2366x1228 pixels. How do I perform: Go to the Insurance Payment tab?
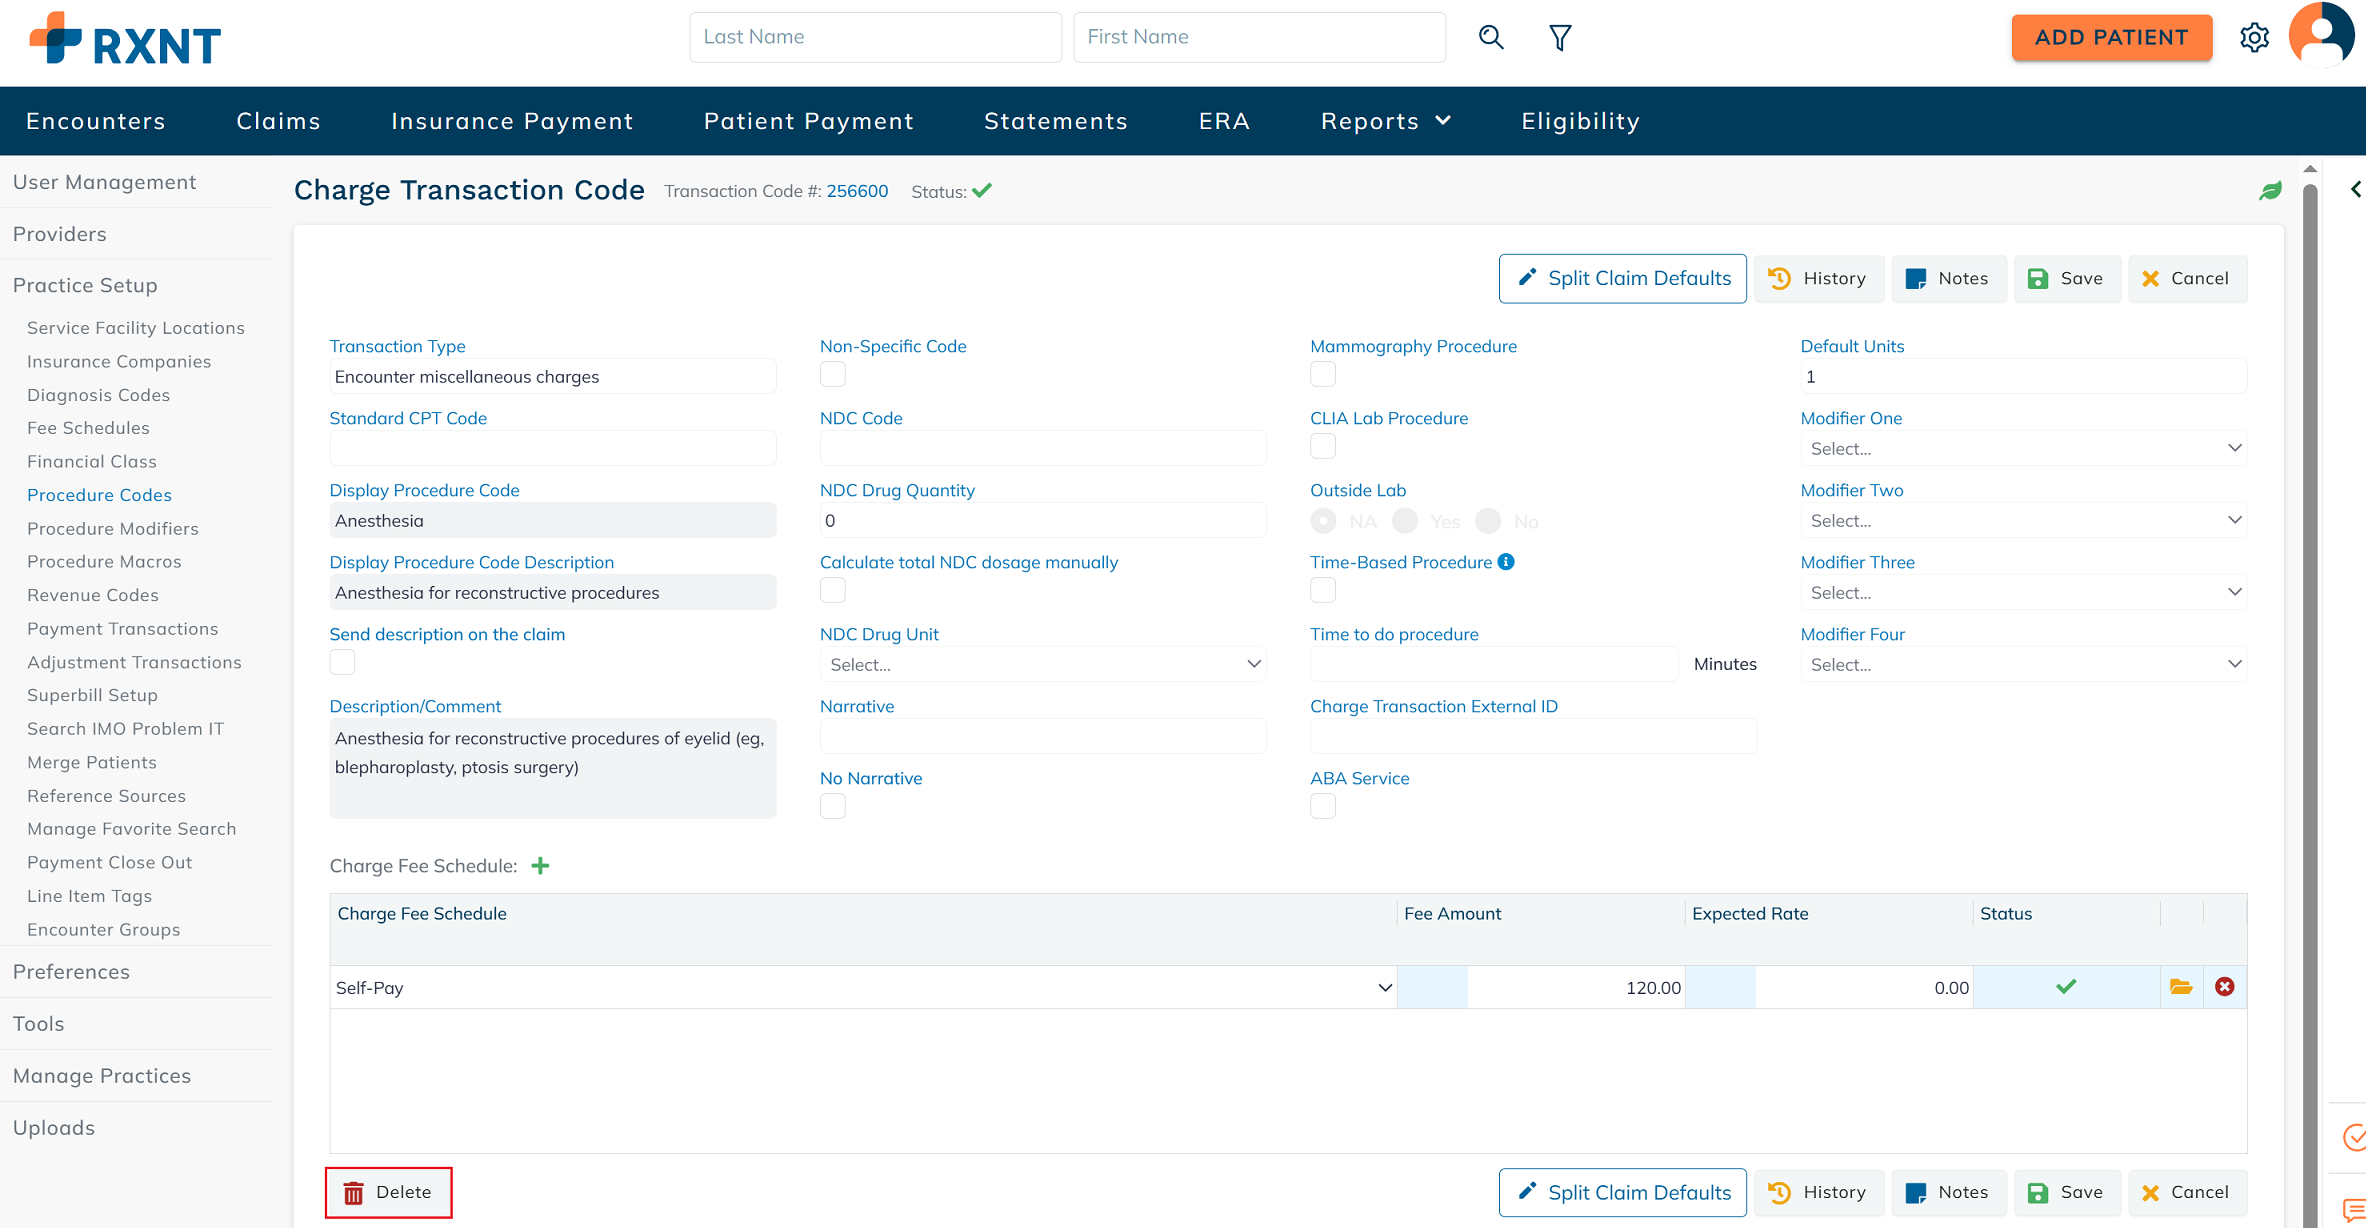pyautogui.click(x=512, y=121)
